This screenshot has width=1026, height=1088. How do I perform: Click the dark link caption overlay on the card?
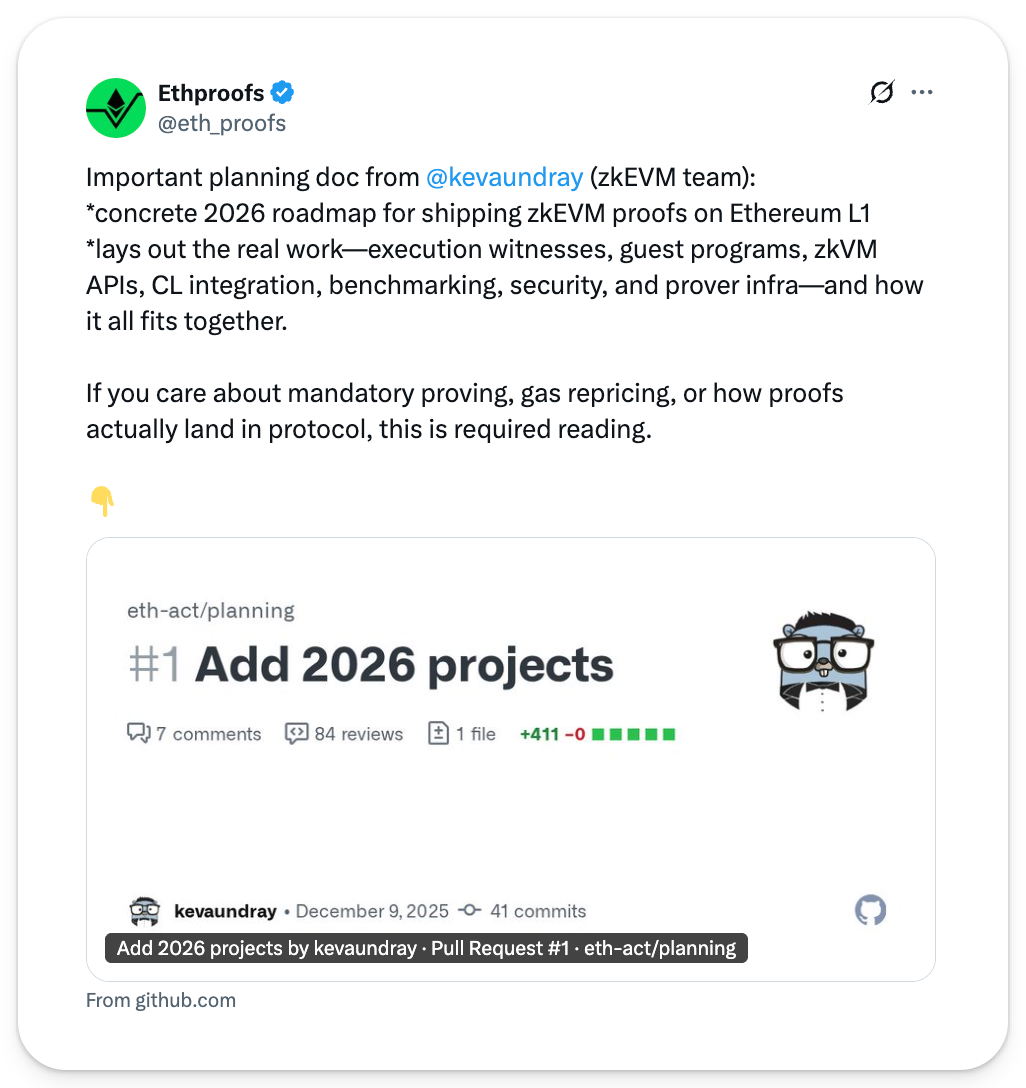[x=426, y=948]
